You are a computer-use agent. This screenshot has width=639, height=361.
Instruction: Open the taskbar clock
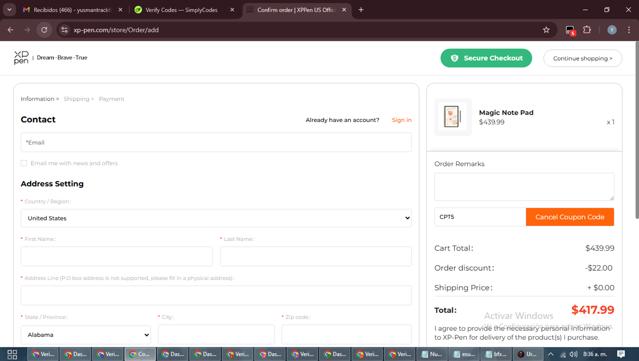point(594,354)
